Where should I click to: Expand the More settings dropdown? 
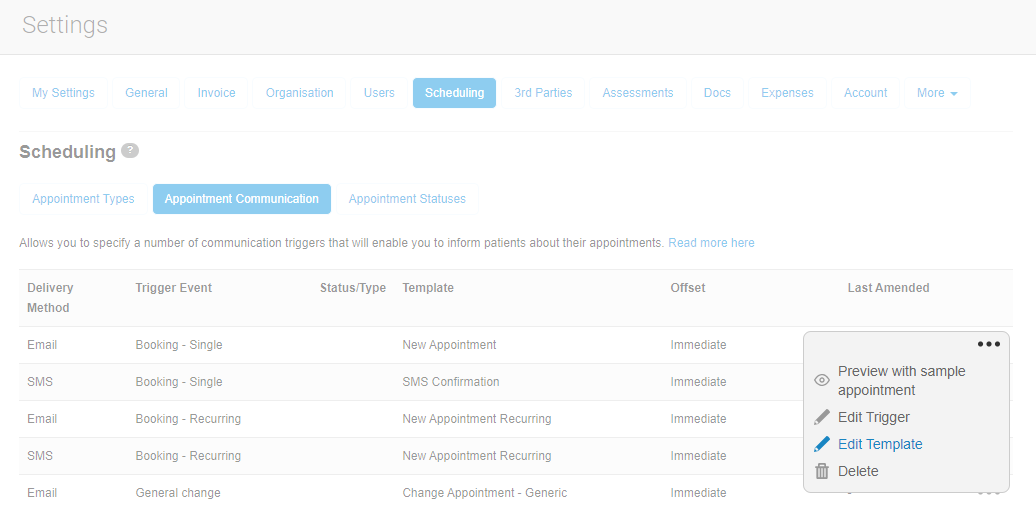tap(936, 93)
